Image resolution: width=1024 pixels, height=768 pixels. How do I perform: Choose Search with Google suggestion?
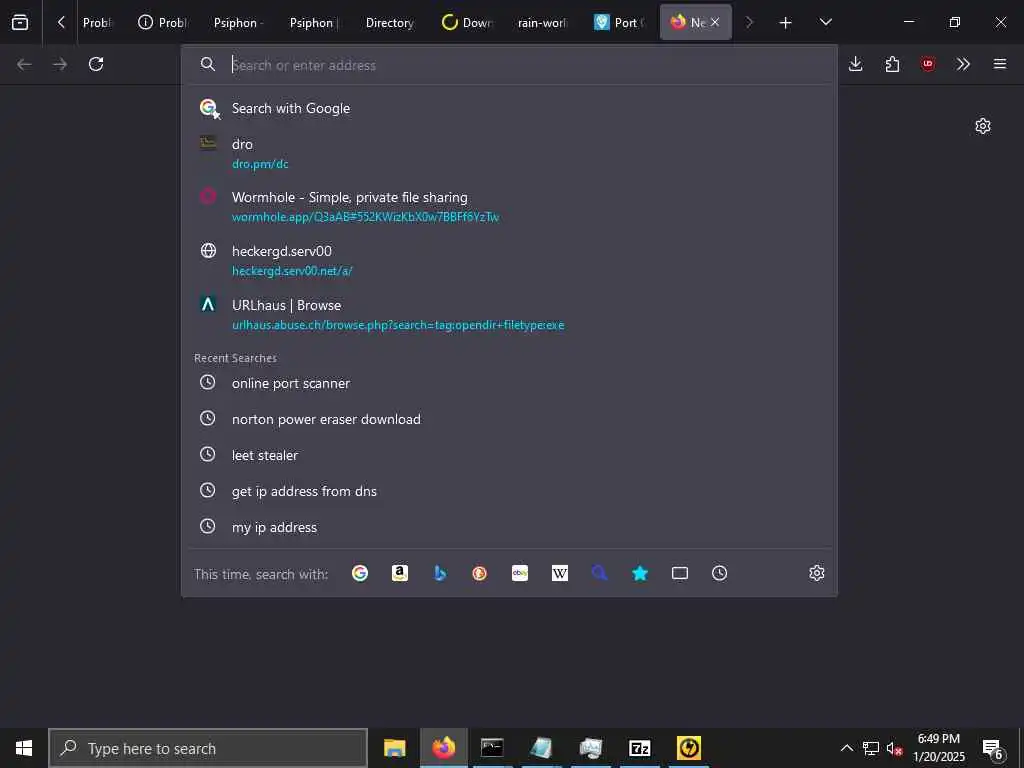(509, 108)
